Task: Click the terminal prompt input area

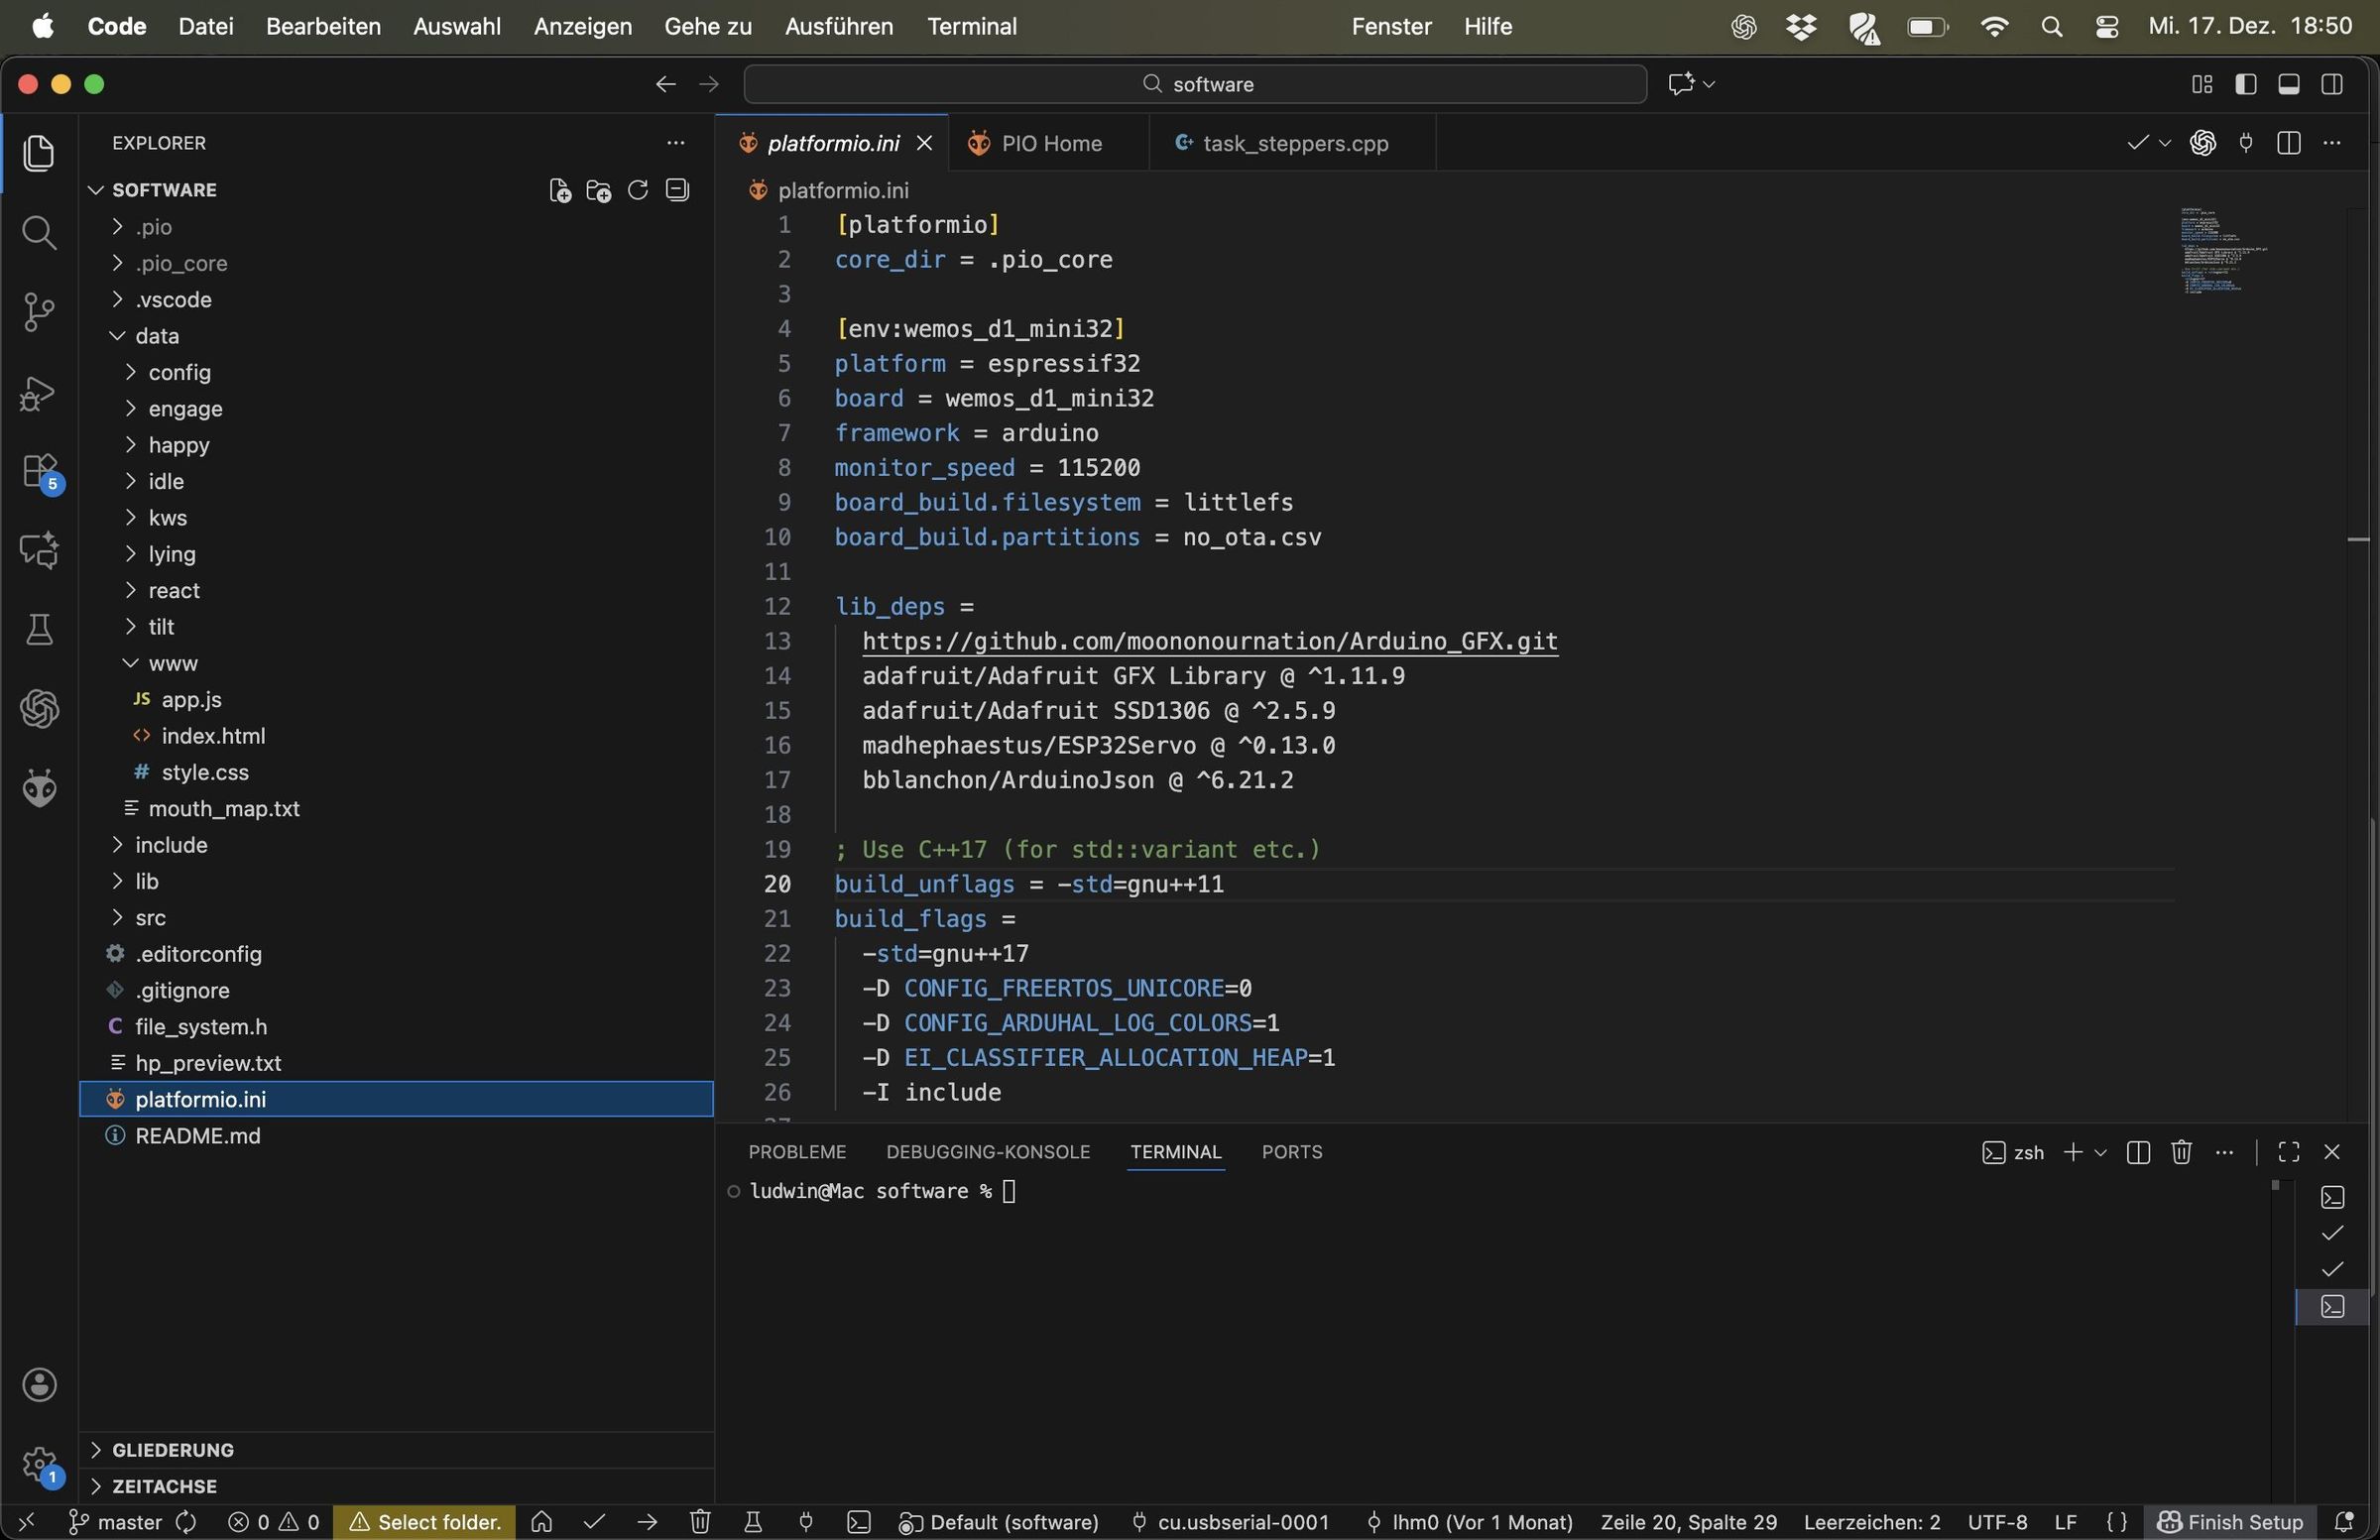Action: pyautogui.click(x=1010, y=1191)
